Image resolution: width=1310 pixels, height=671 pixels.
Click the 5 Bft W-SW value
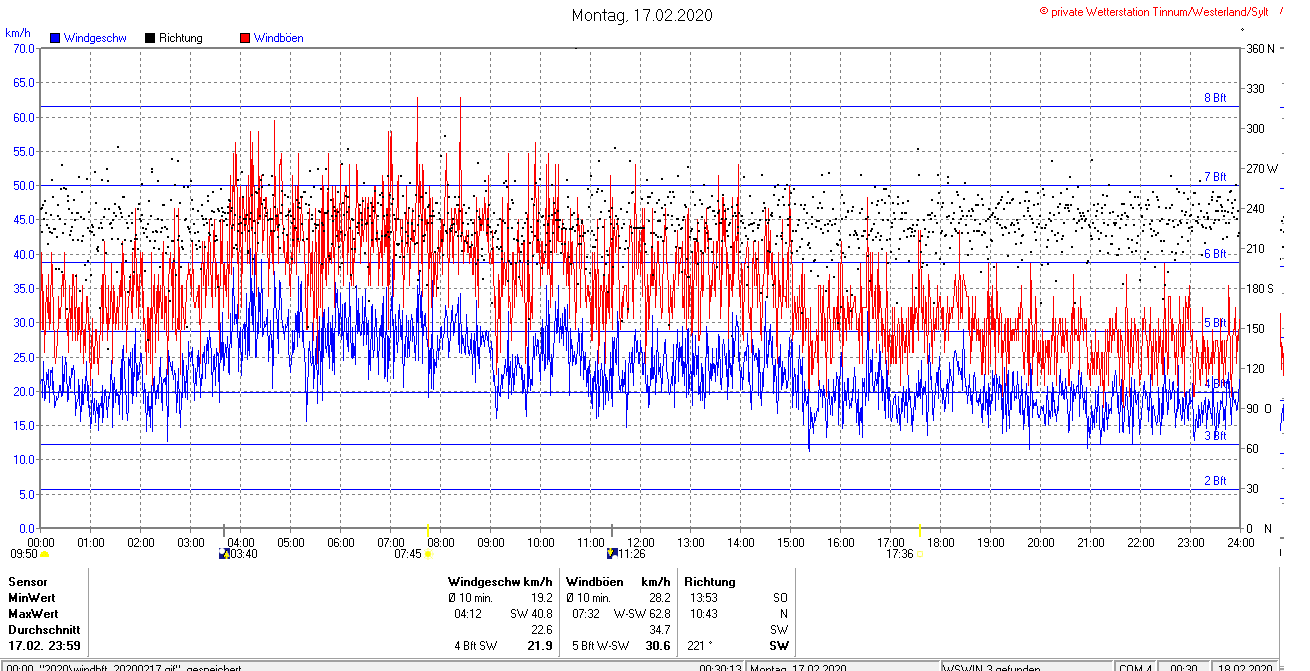coord(601,646)
